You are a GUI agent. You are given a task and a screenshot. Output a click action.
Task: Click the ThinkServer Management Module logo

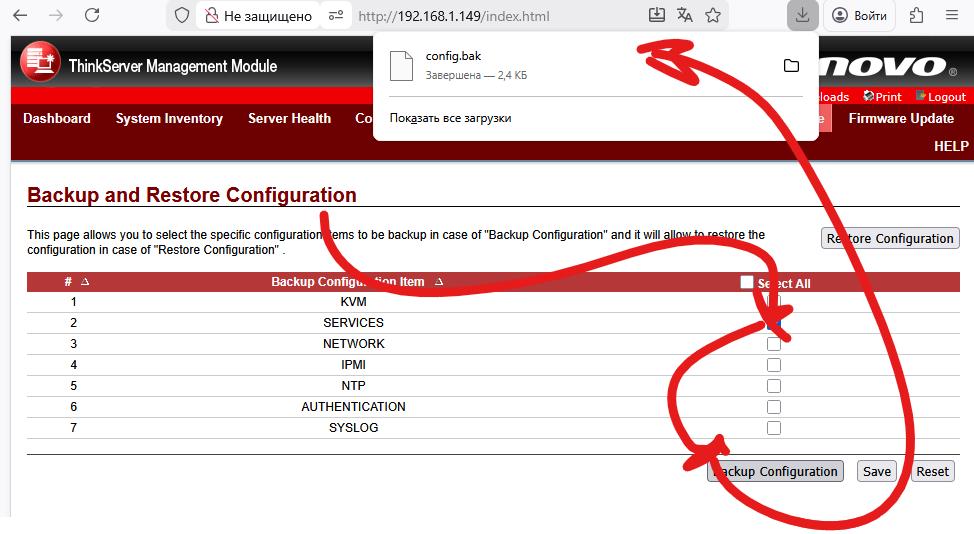[x=40, y=64]
